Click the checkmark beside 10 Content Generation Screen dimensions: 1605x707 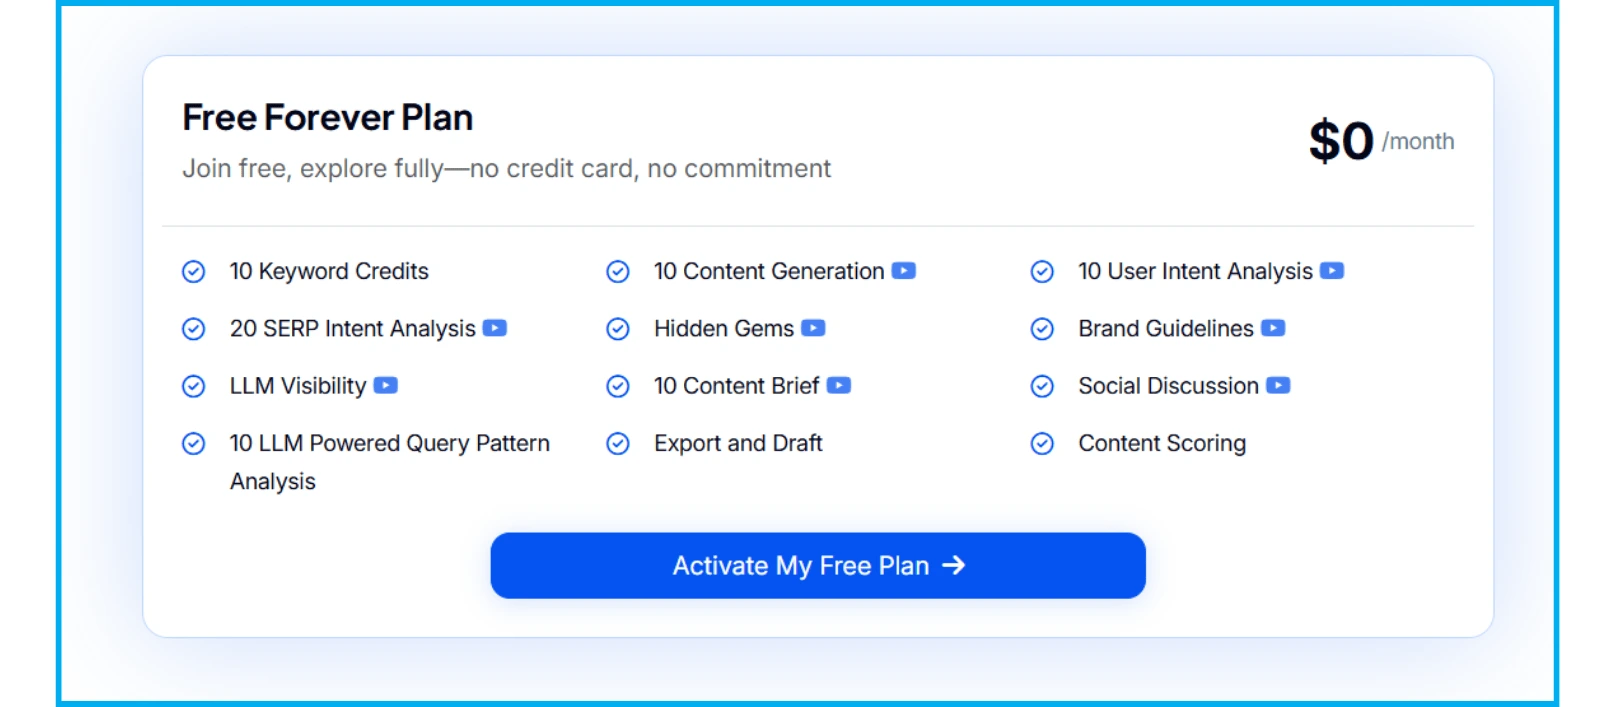point(618,271)
